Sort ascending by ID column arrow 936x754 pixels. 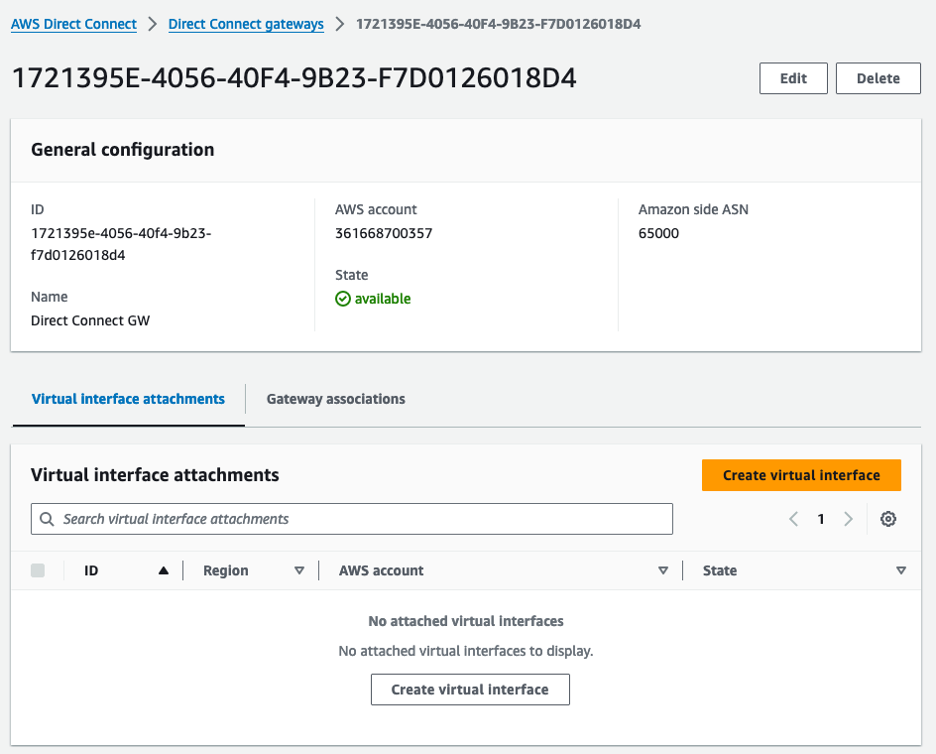coord(163,571)
